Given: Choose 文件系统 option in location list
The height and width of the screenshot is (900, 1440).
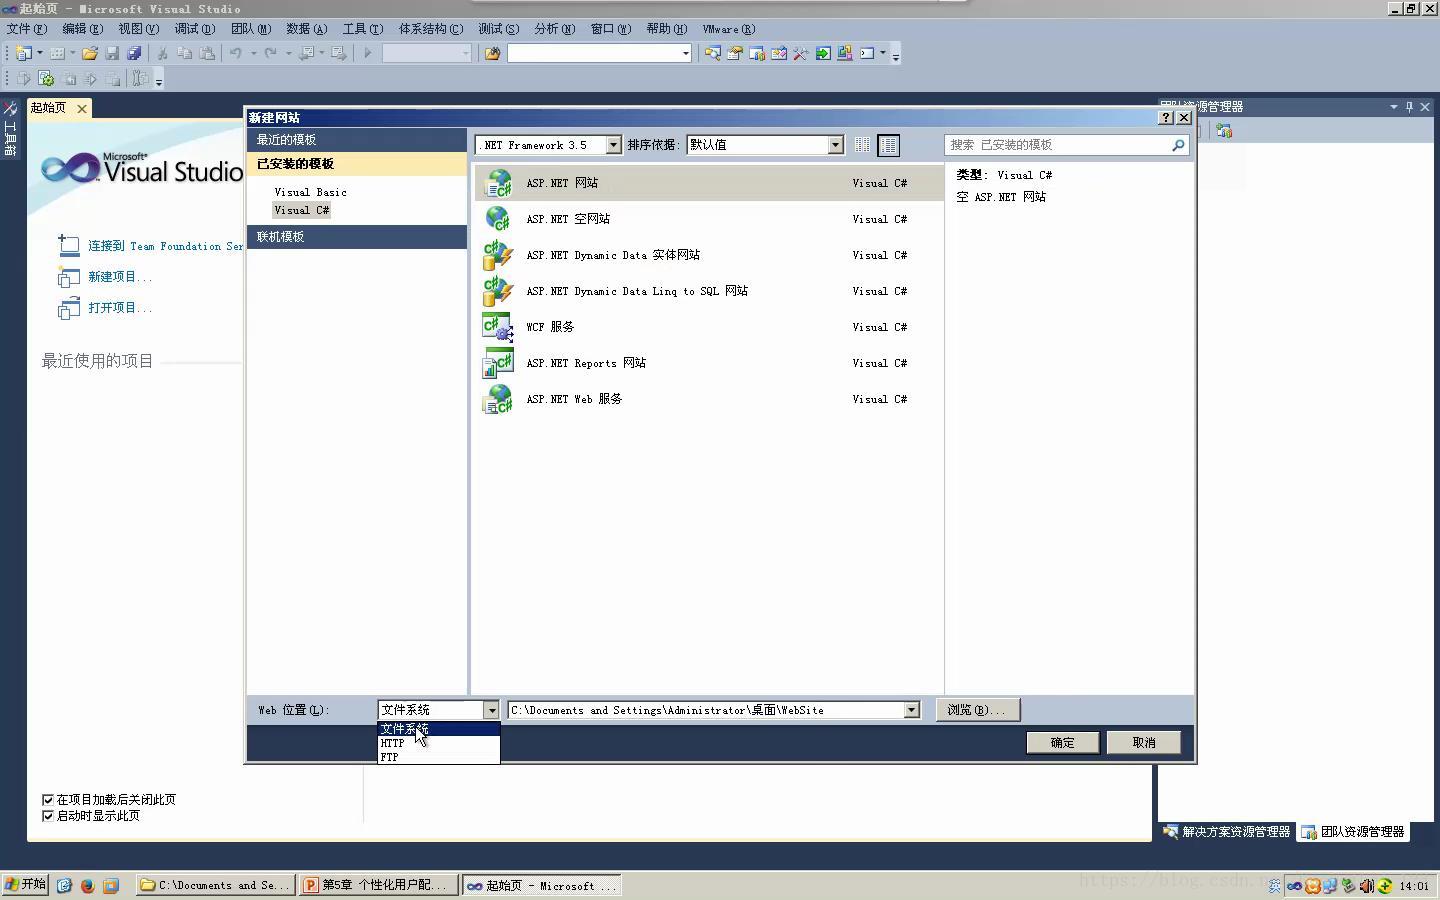Looking at the screenshot, I should pyautogui.click(x=438, y=728).
